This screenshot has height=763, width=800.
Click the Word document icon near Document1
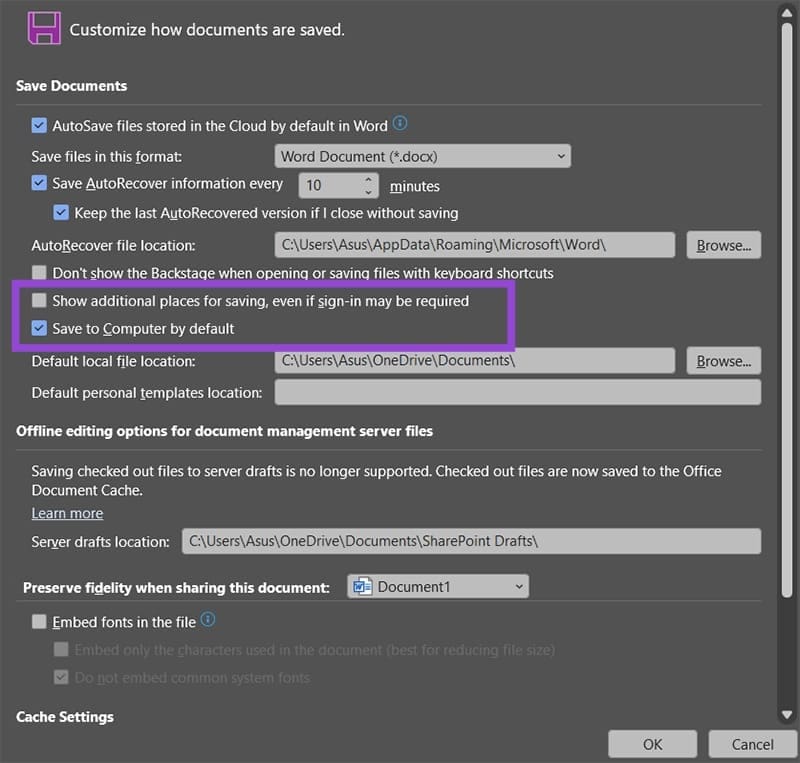click(365, 588)
